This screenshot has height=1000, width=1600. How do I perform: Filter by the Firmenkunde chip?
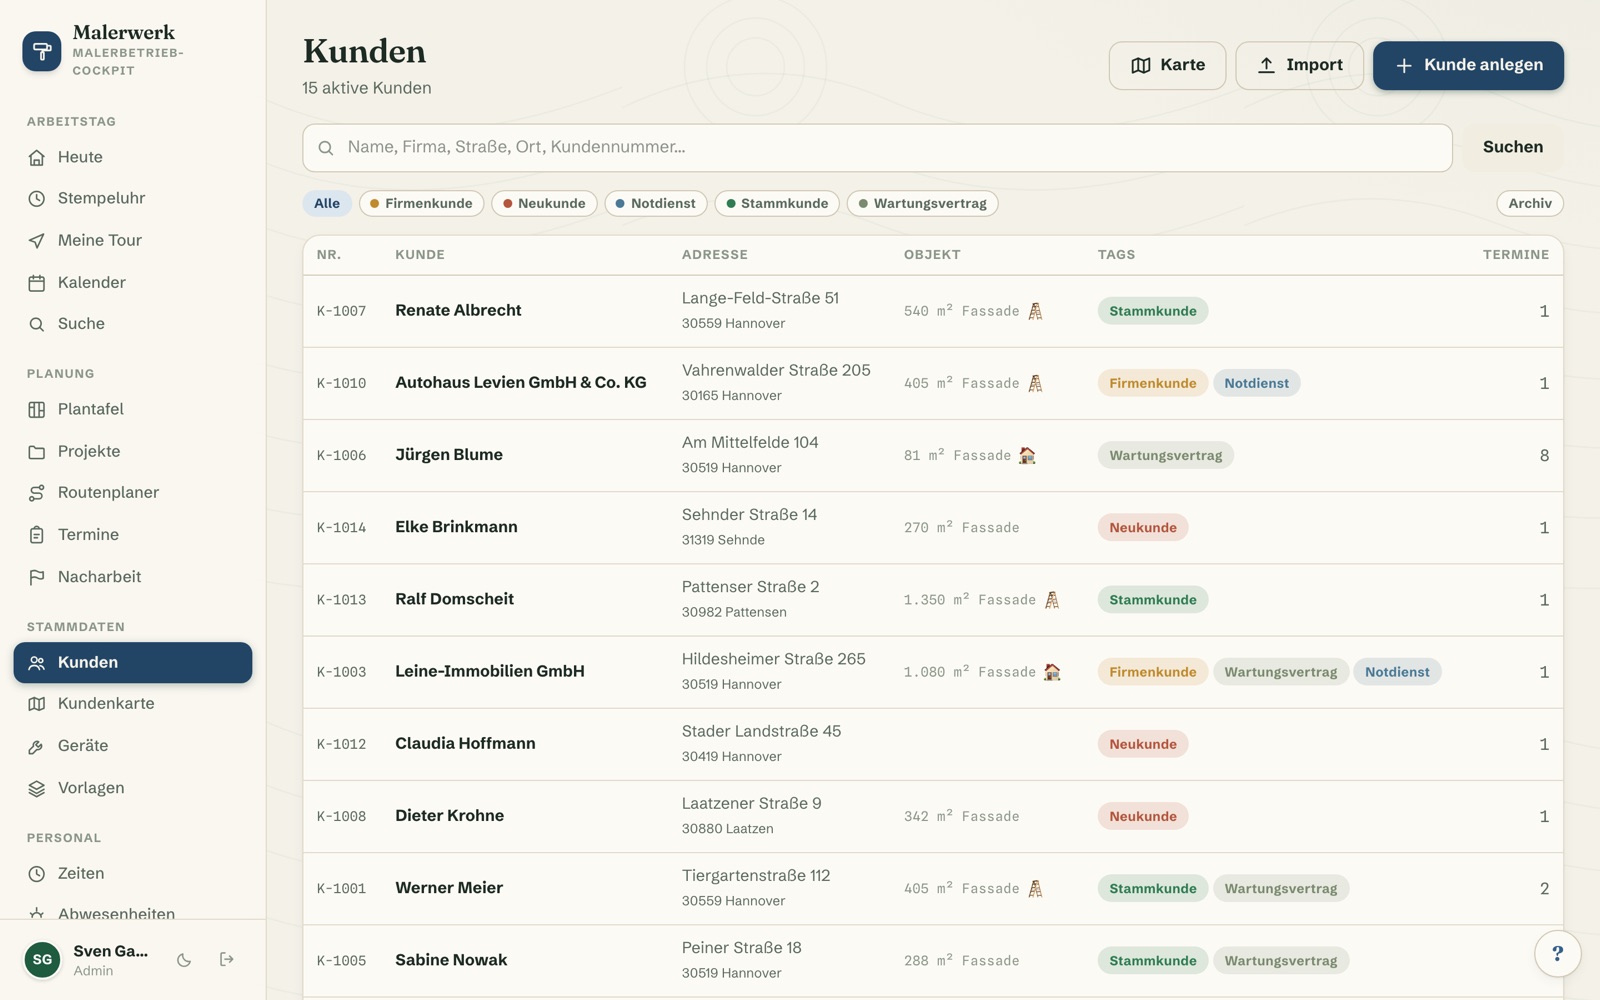point(421,203)
